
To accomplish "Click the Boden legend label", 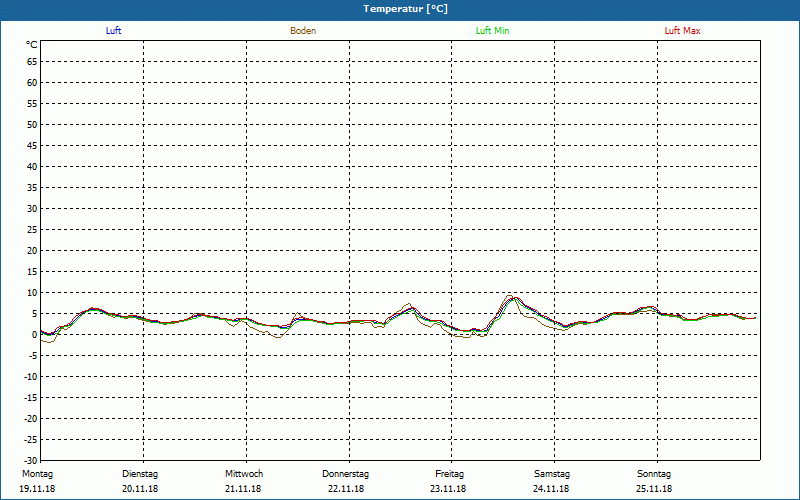I will 303,31.
